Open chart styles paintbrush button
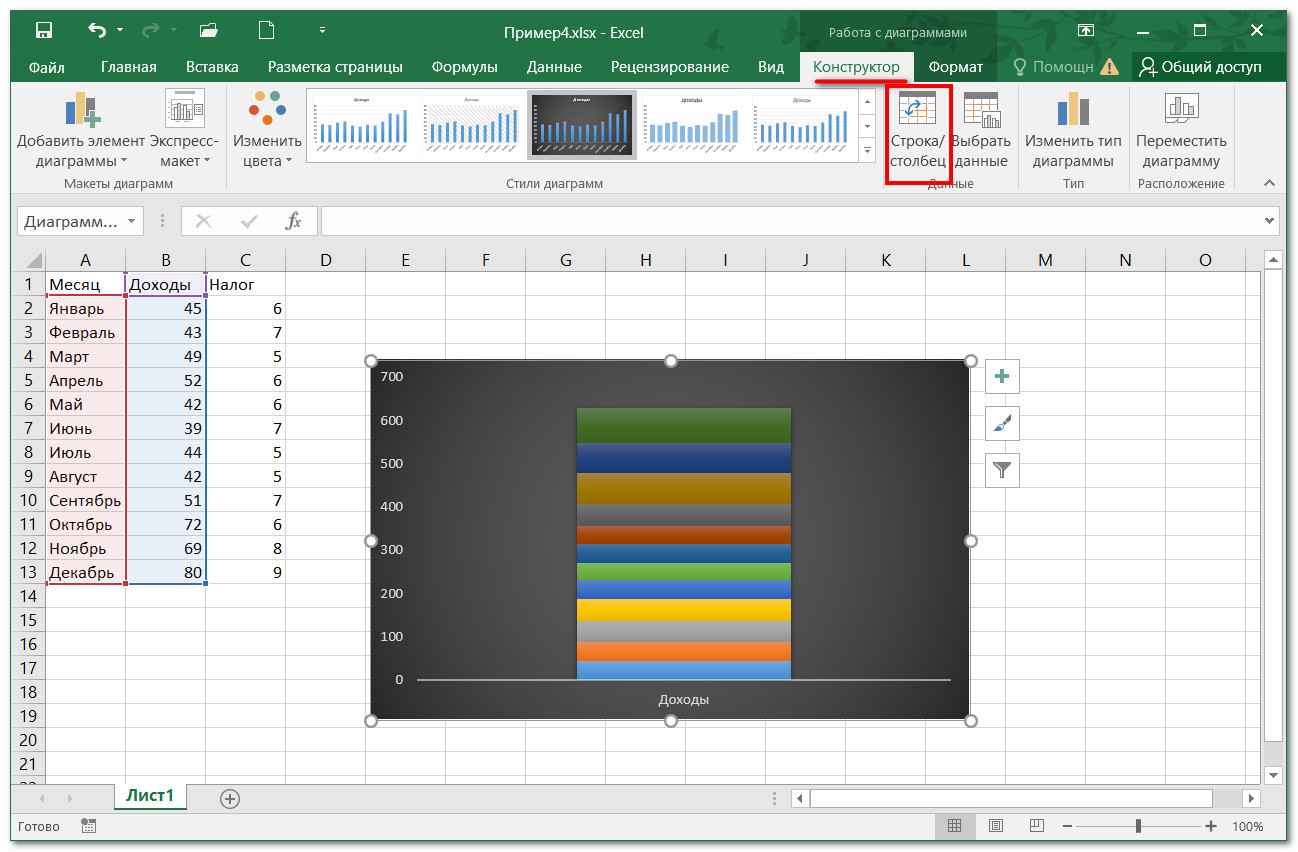 (1002, 424)
